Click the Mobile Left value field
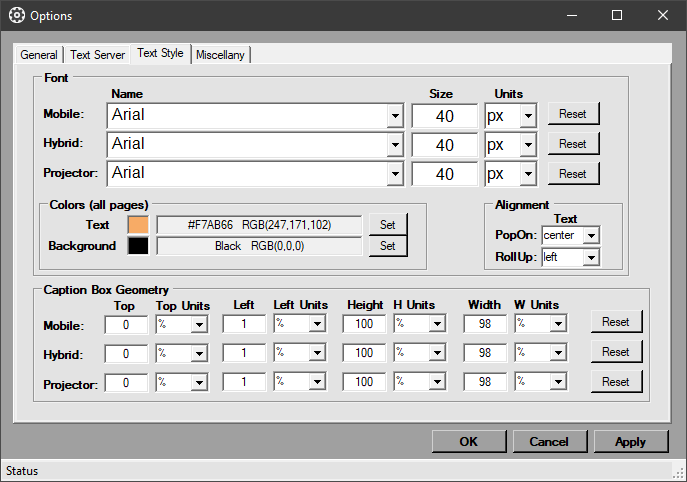This screenshot has height=482, width=687. point(244,324)
